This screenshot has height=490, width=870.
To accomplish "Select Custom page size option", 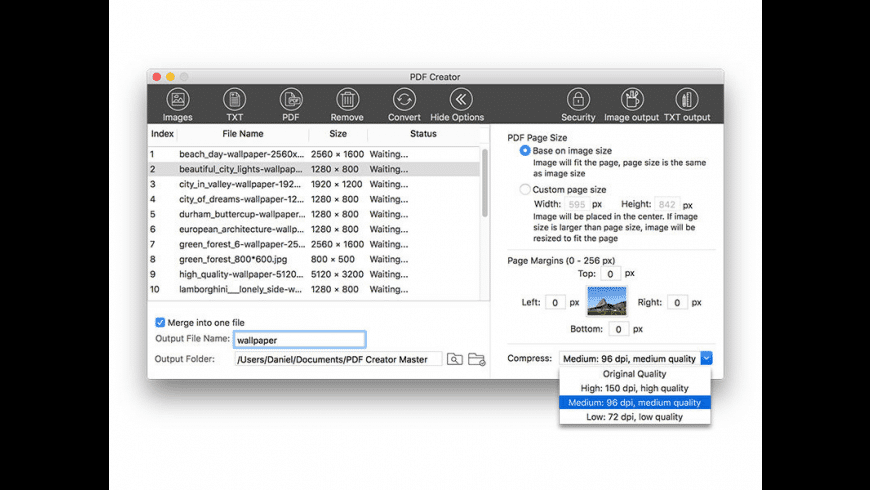I will 524,189.
